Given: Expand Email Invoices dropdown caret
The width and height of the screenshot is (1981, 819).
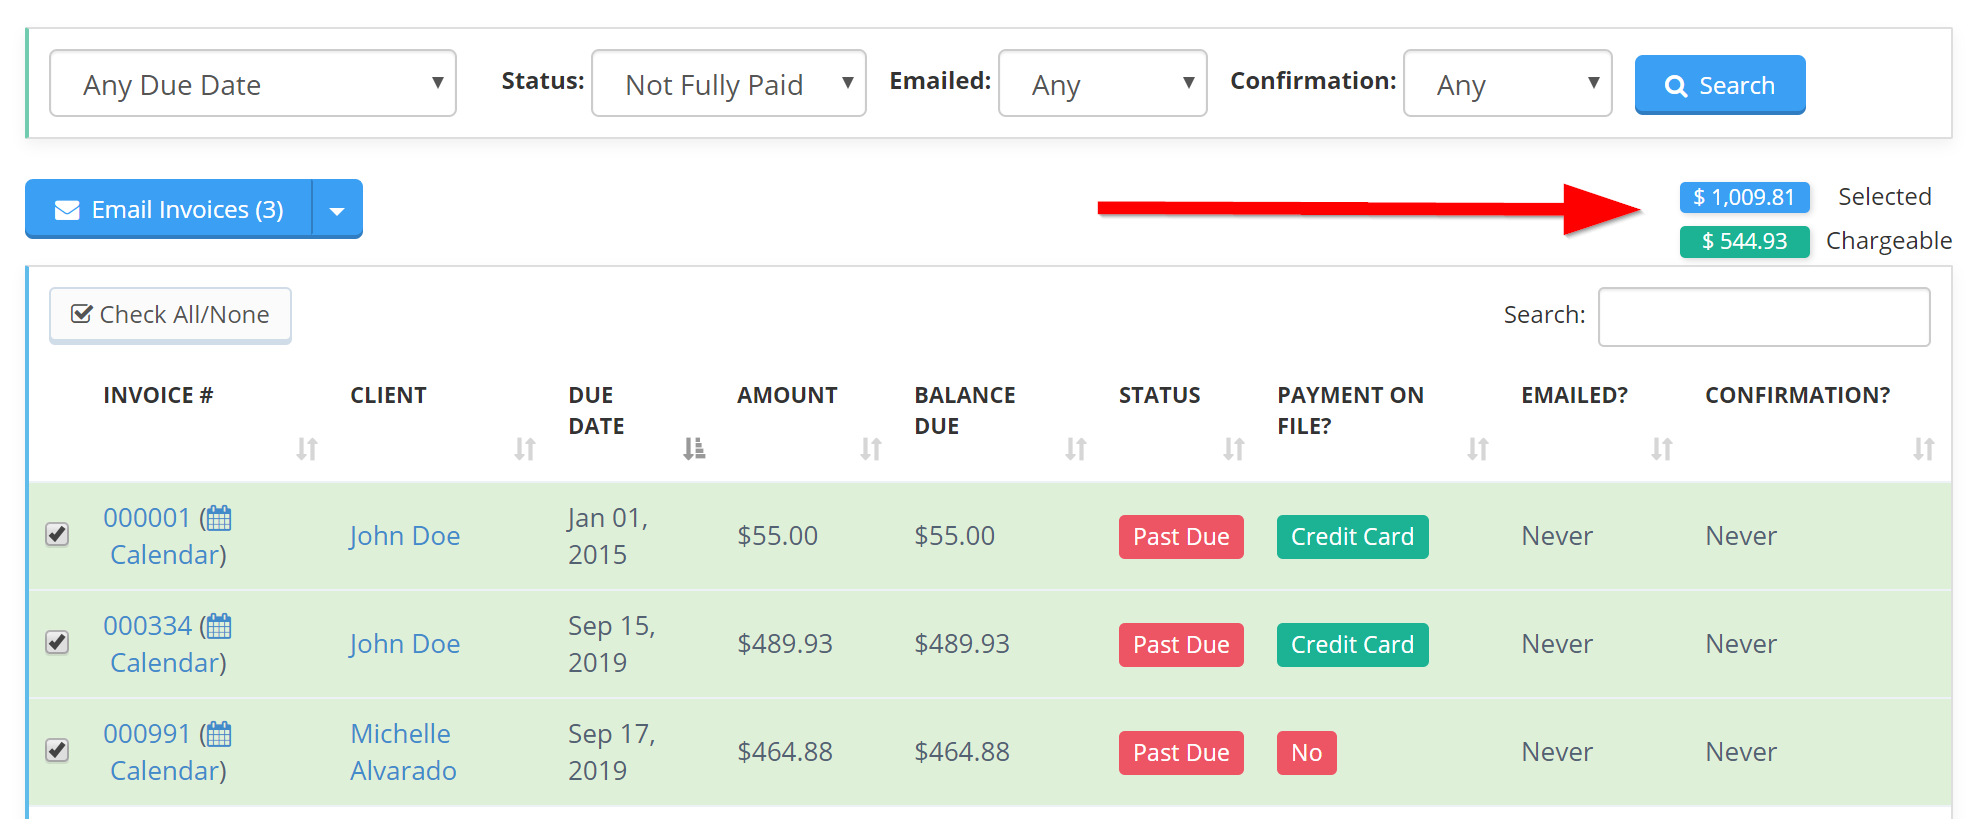Looking at the screenshot, I should (337, 209).
